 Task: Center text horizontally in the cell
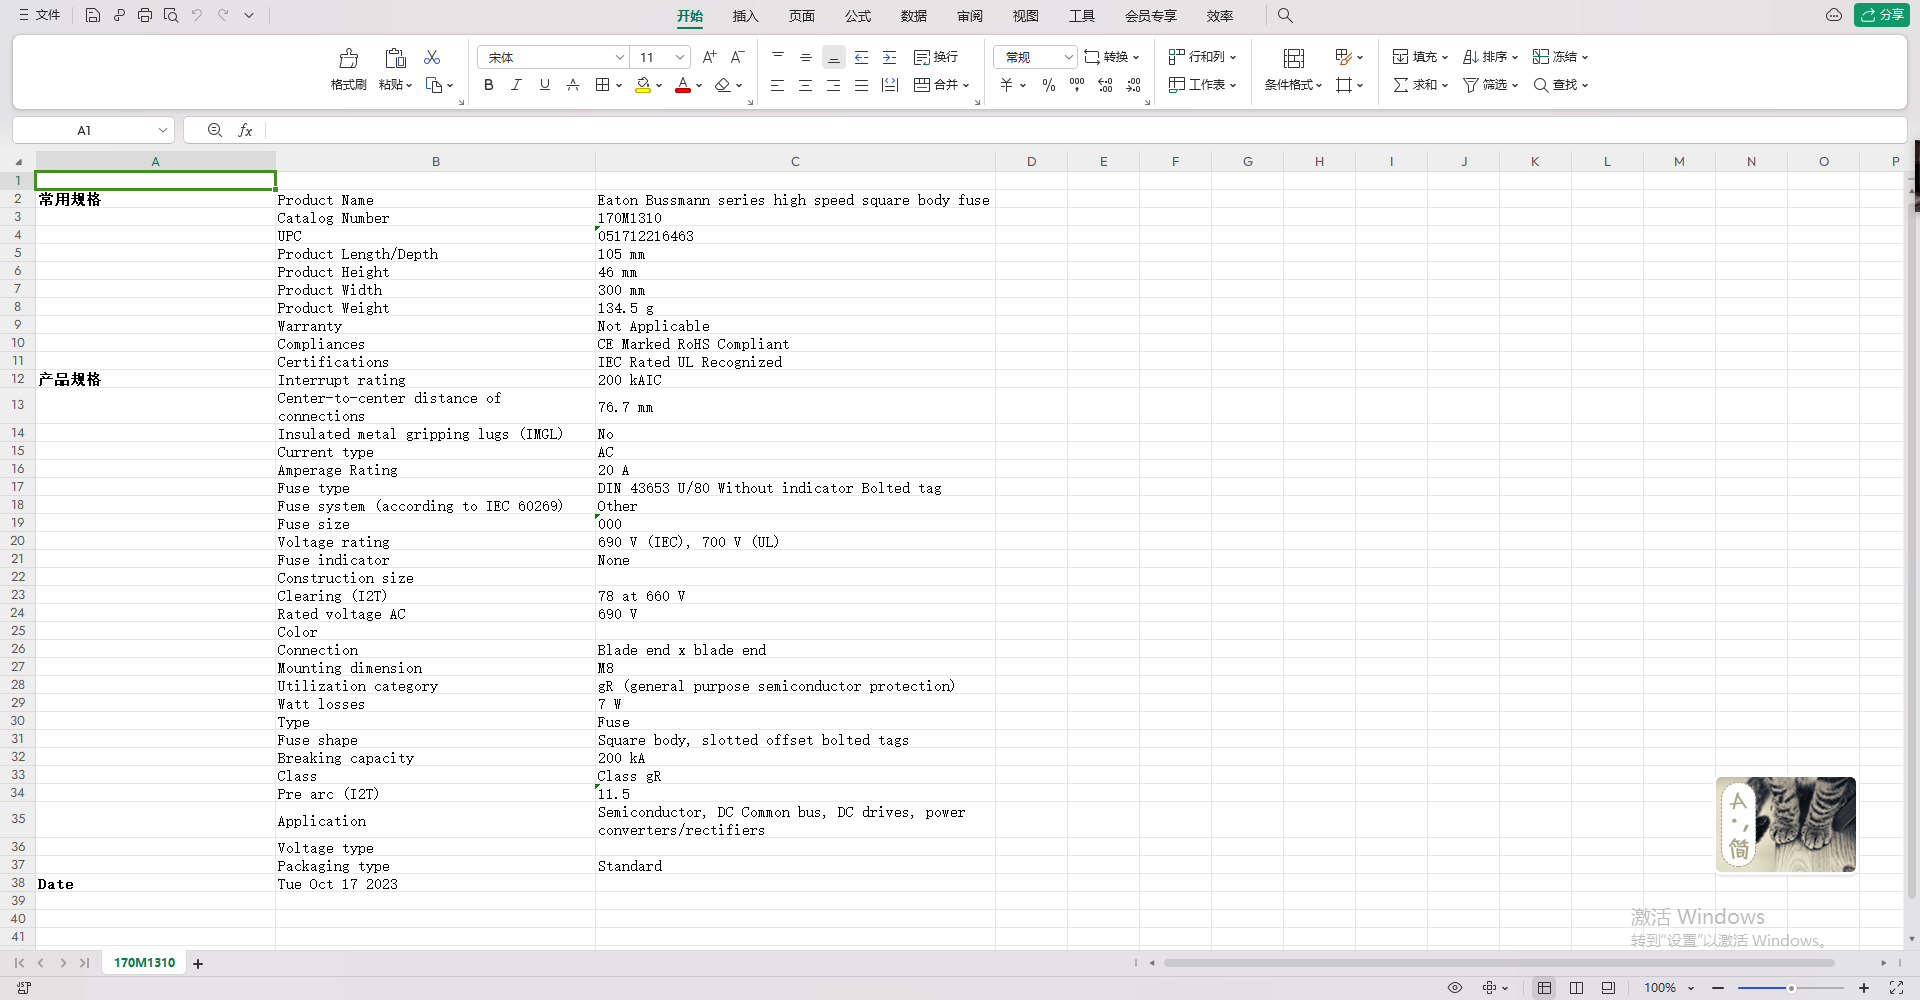point(805,85)
